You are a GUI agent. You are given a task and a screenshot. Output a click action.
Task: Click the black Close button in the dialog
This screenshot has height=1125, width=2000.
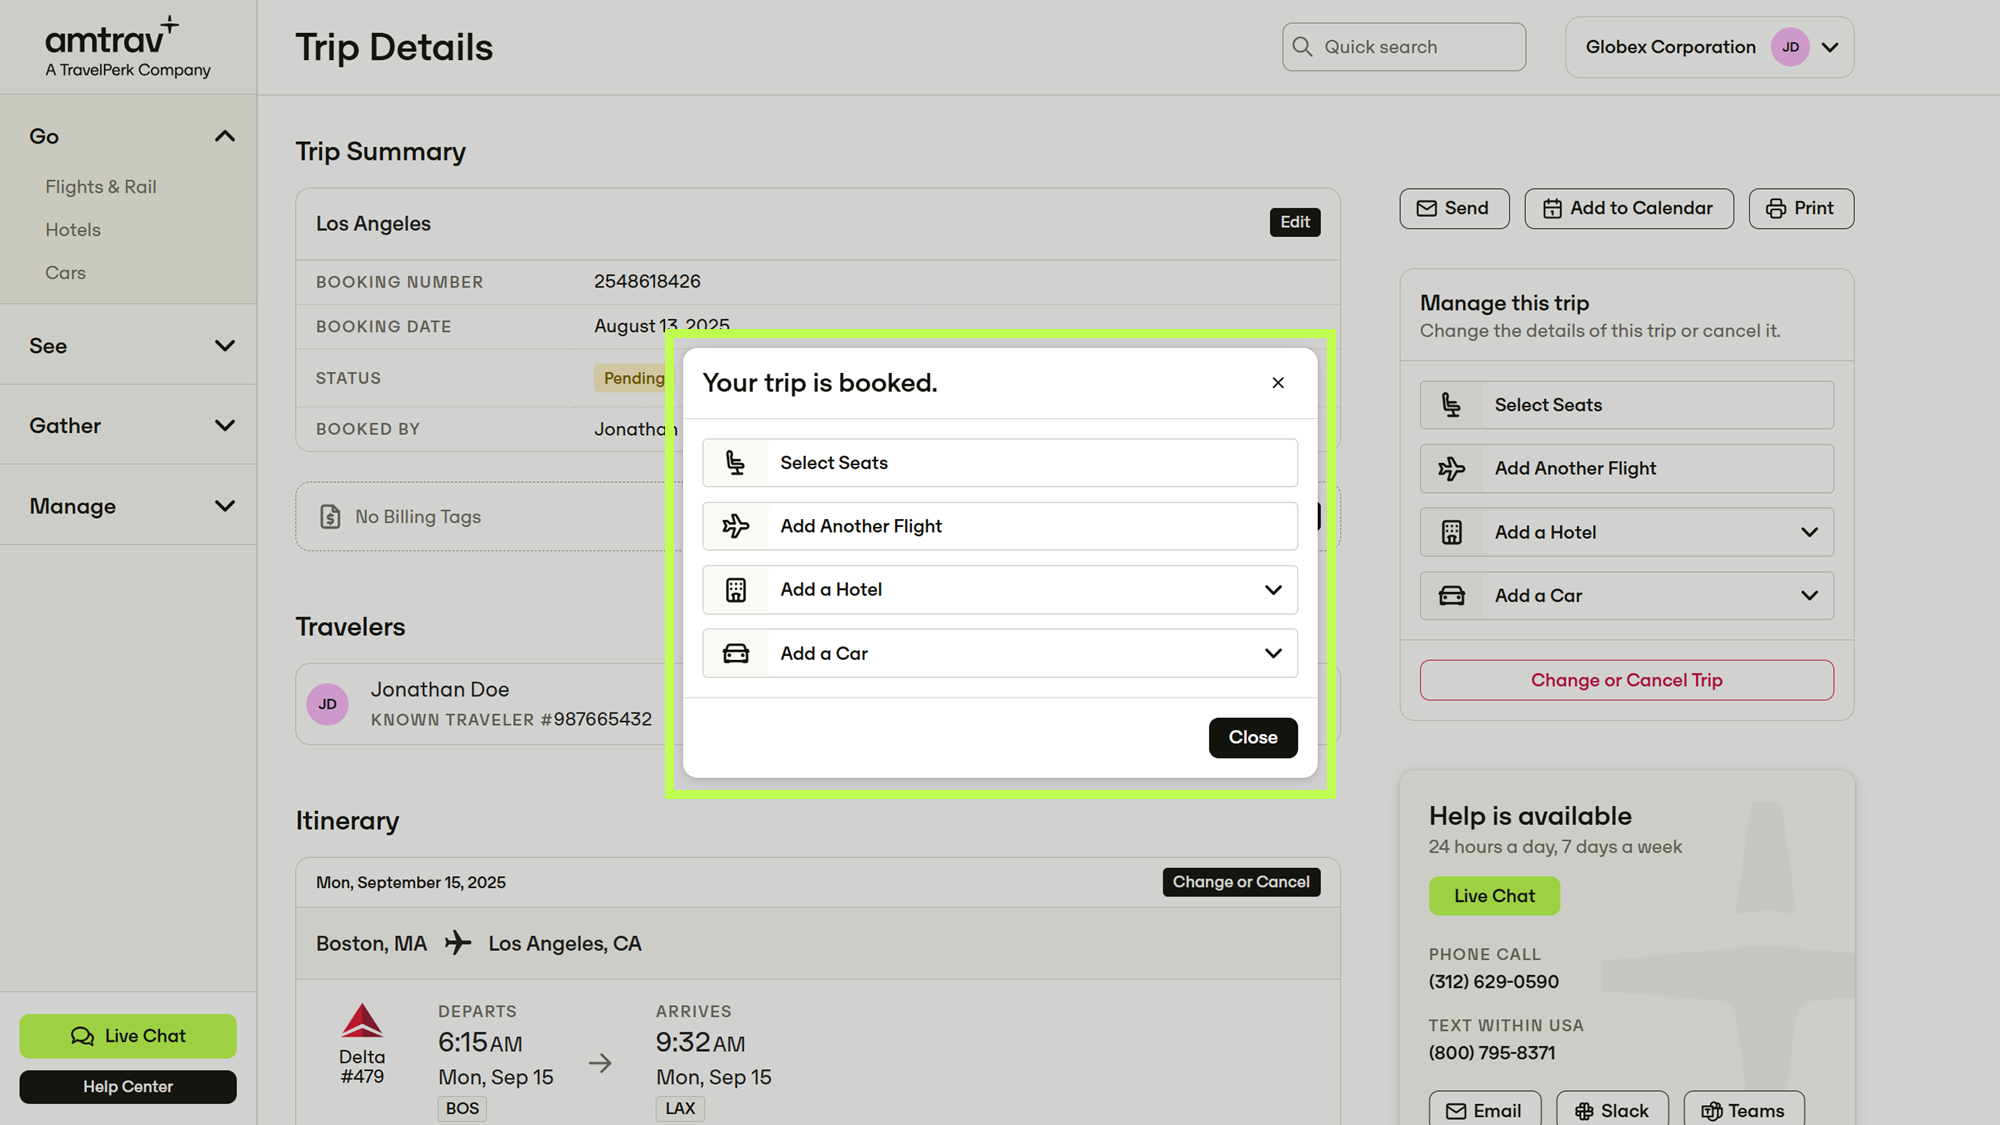(1253, 738)
